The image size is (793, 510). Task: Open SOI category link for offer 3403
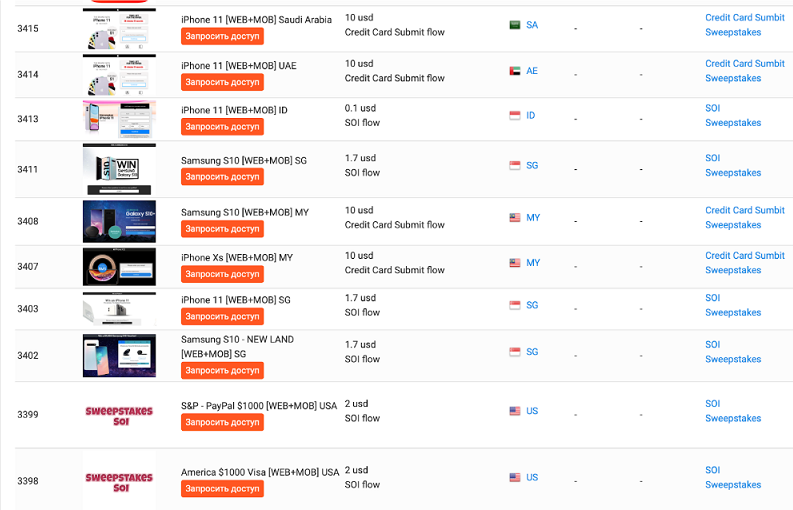pyautogui.click(x=713, y=298)
